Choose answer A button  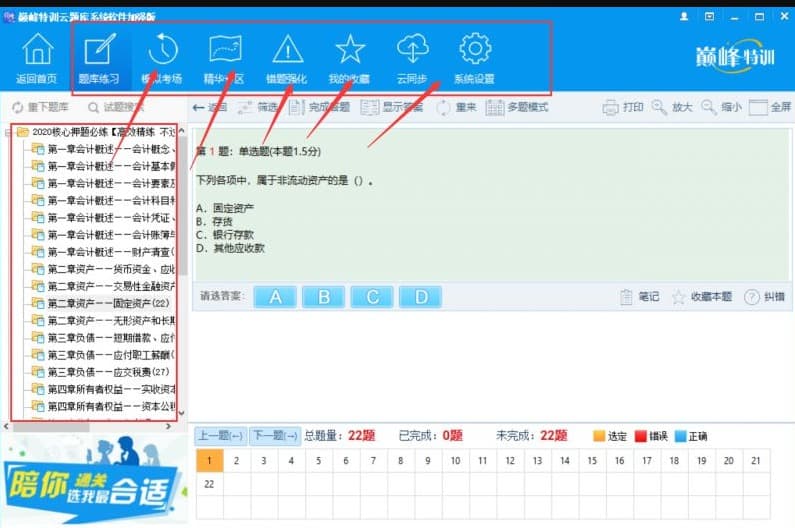[275, 297]
